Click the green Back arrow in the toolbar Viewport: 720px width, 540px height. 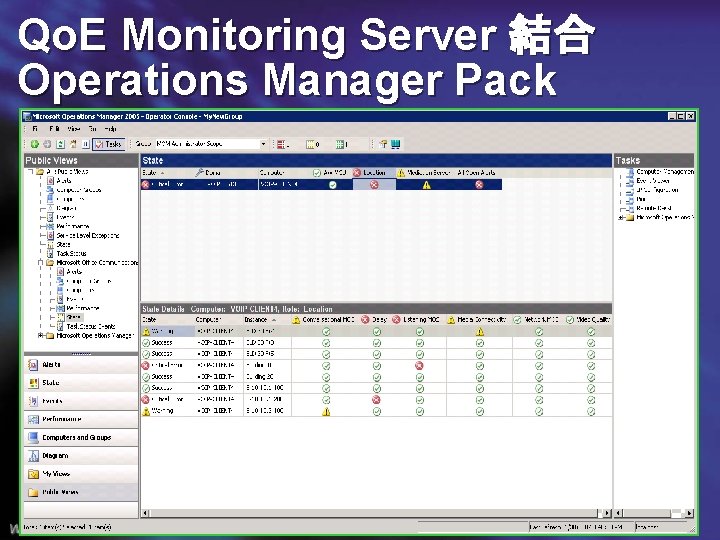[34, 144]
